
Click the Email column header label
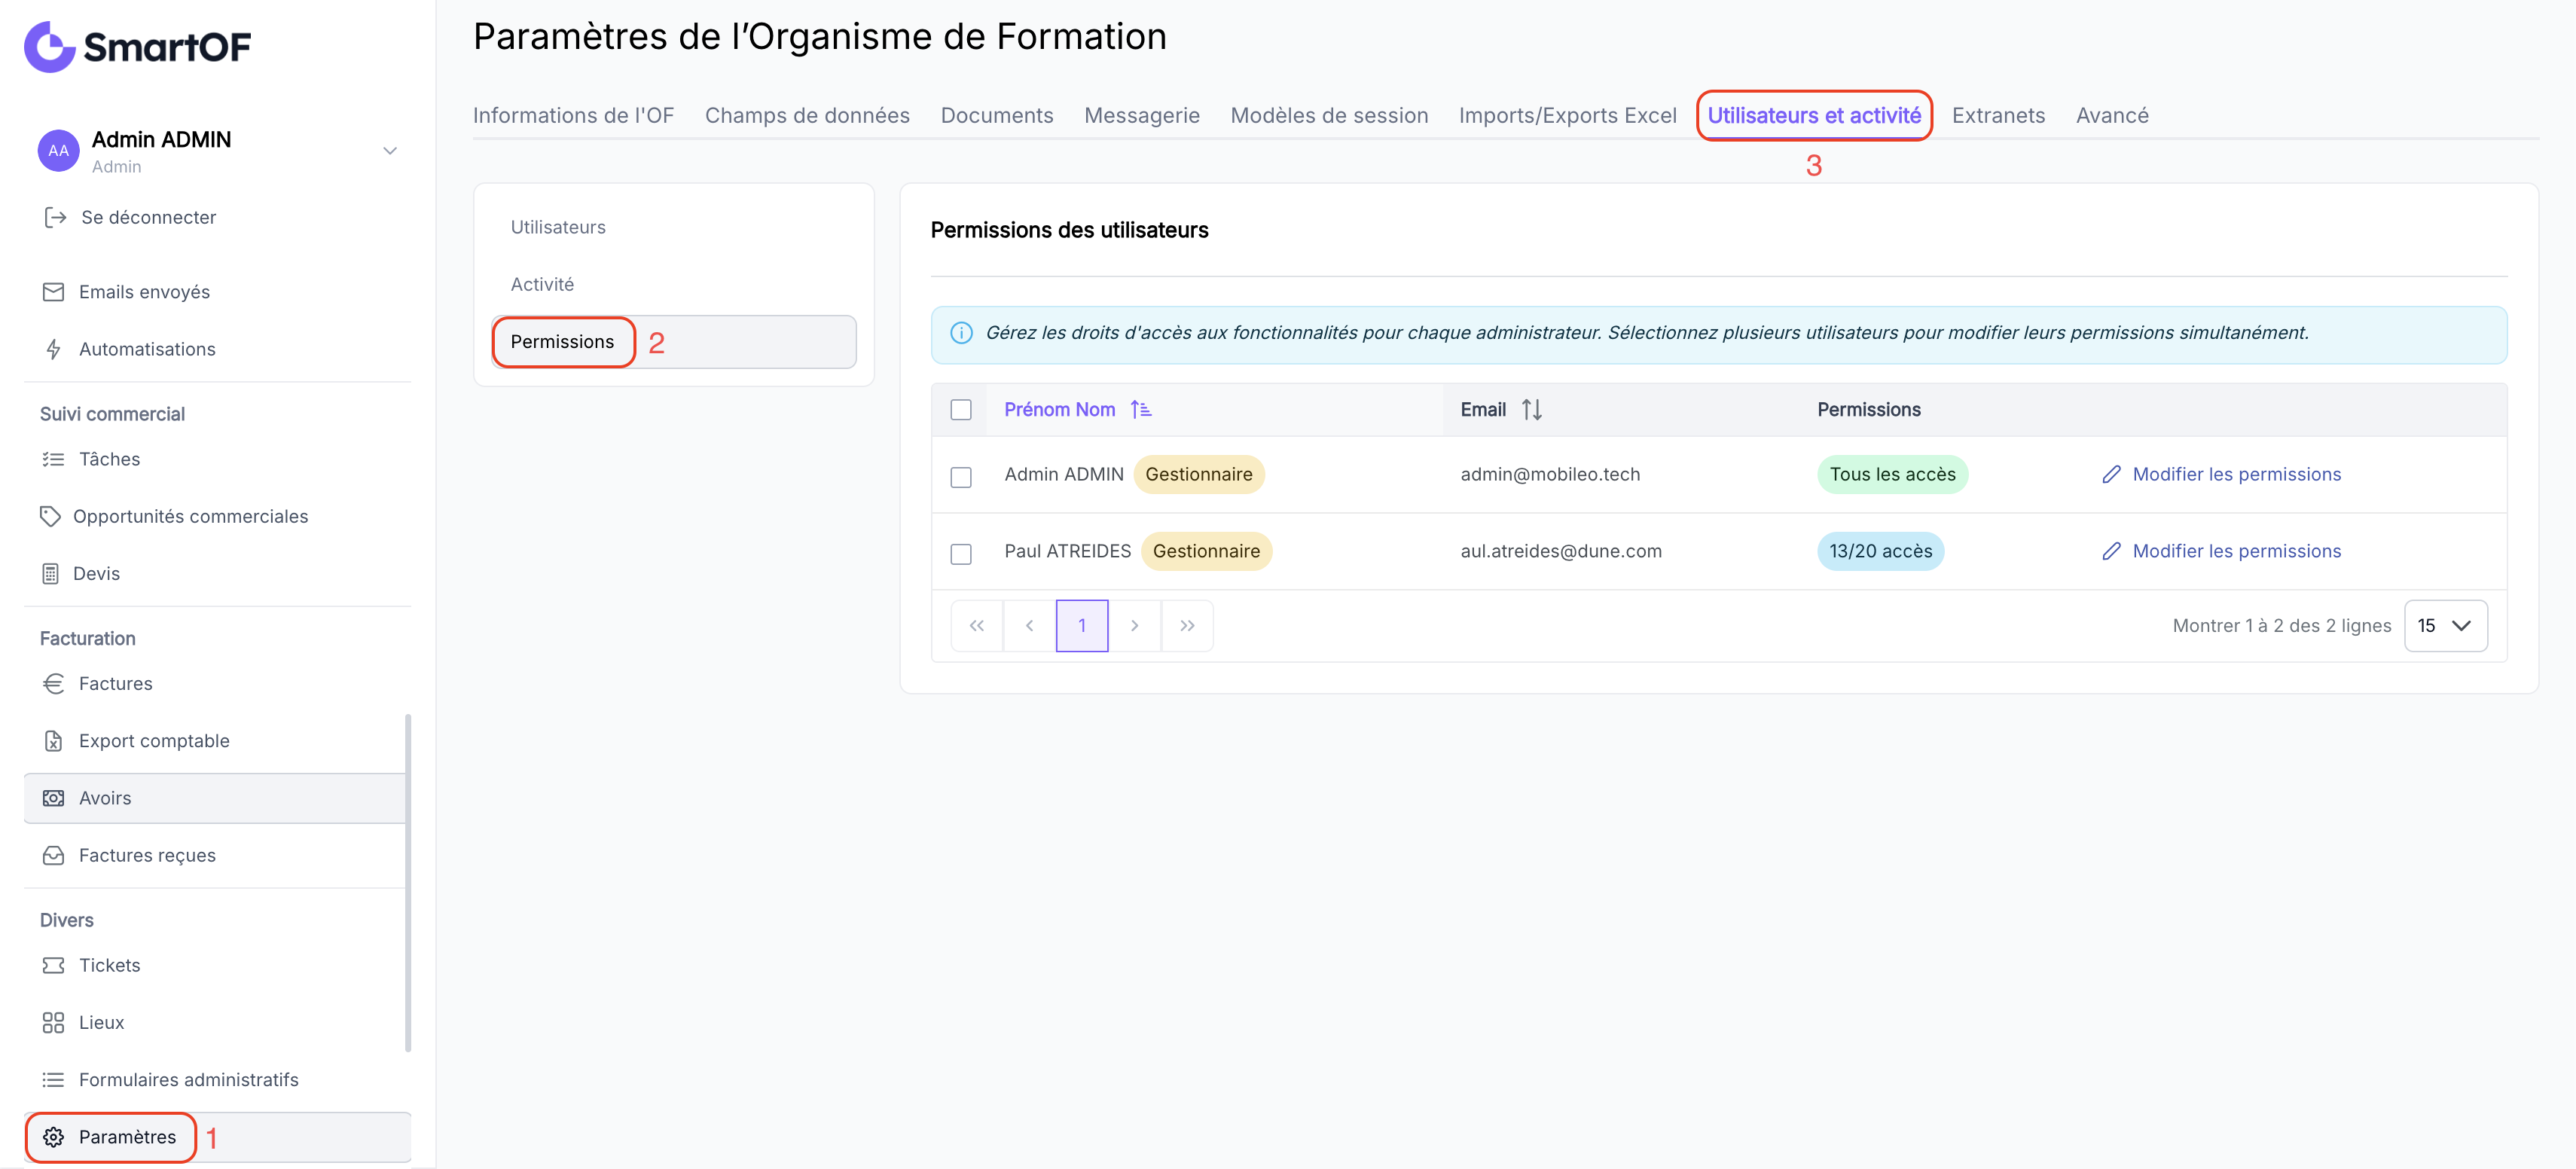(1483, 409)
